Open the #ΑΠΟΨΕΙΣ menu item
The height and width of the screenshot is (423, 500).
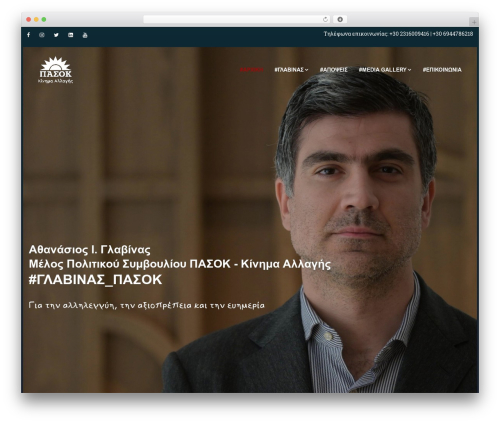click(x=334, y=70)
